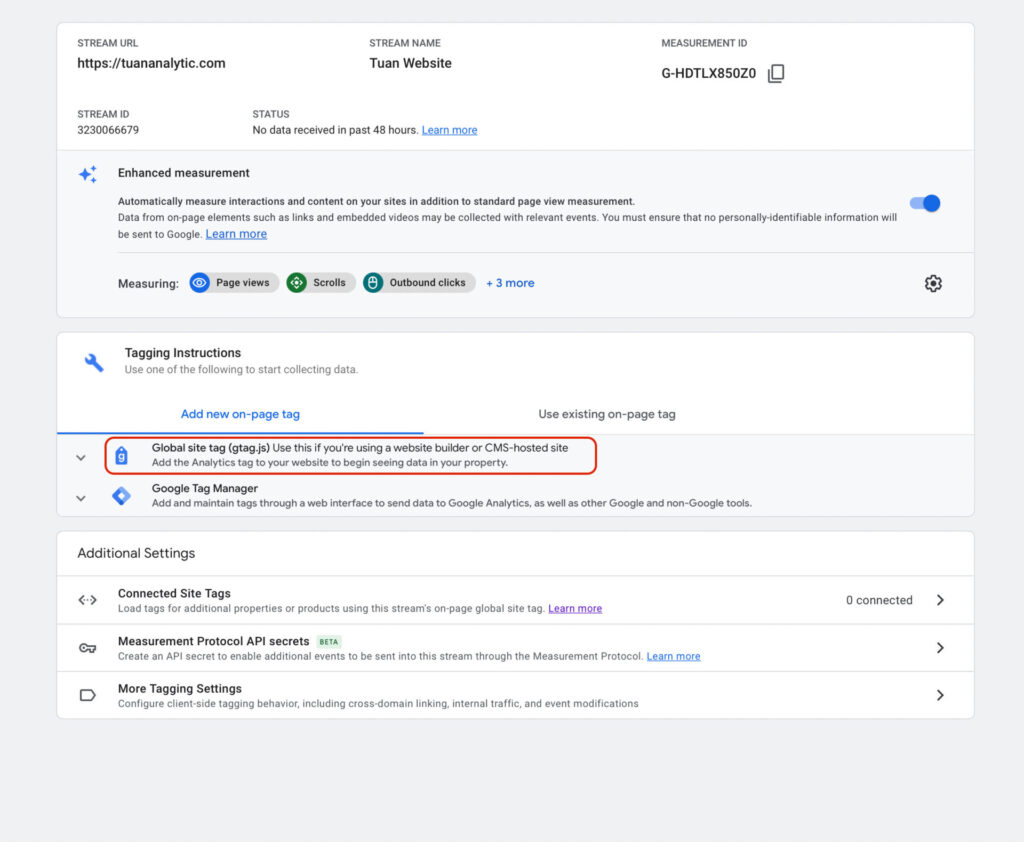
Task: Click the Outbound clicks chip
Action: (418, 283)
